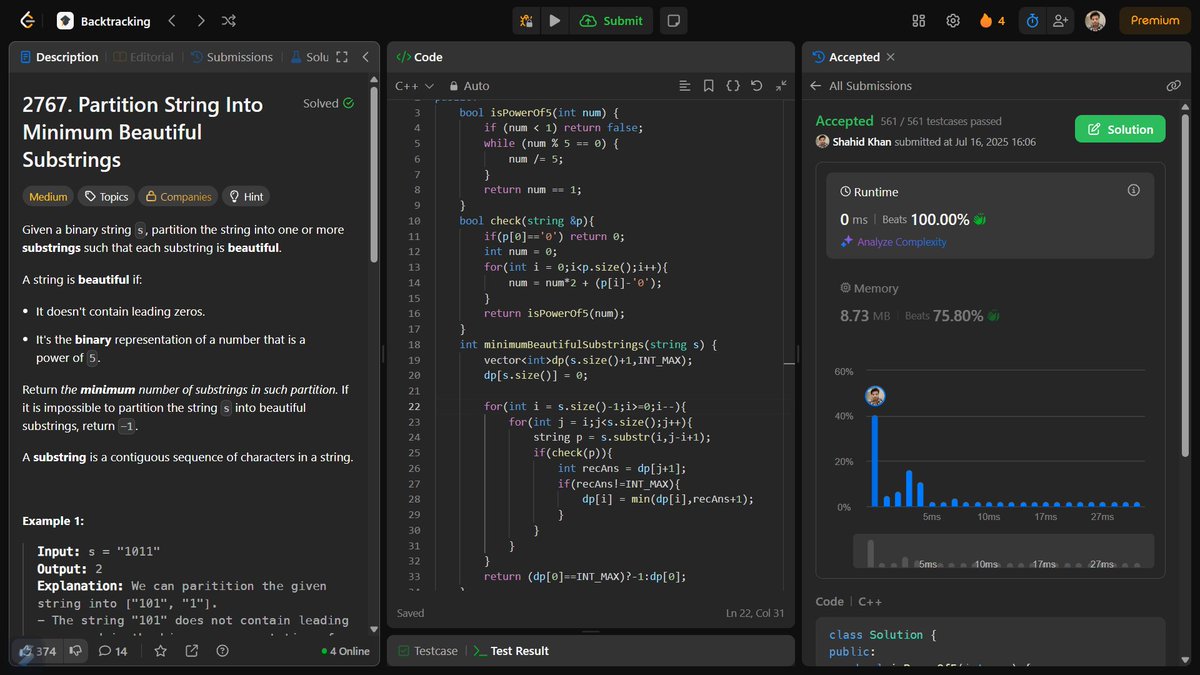Upvote the problem with thumbs up
Image resolution: width=1200 pixels, height=675 pixels.
[38, 651]
